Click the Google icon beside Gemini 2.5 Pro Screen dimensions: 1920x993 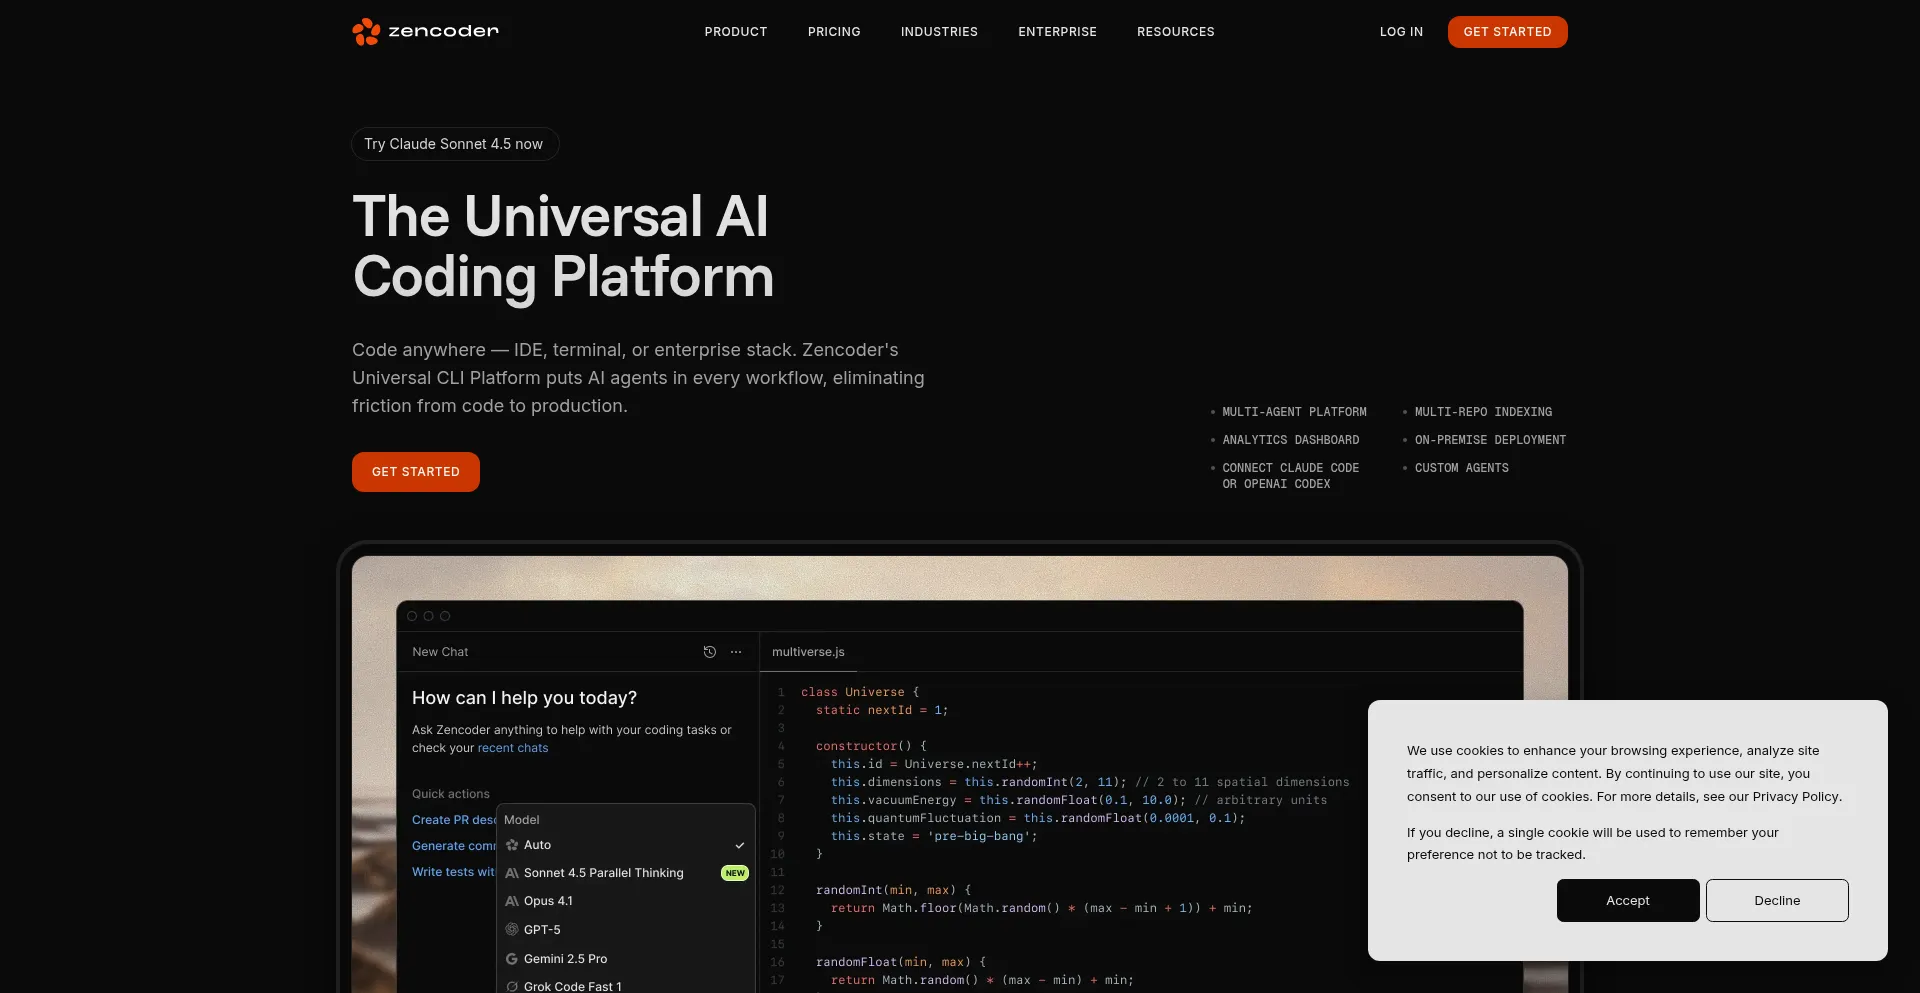512,959
